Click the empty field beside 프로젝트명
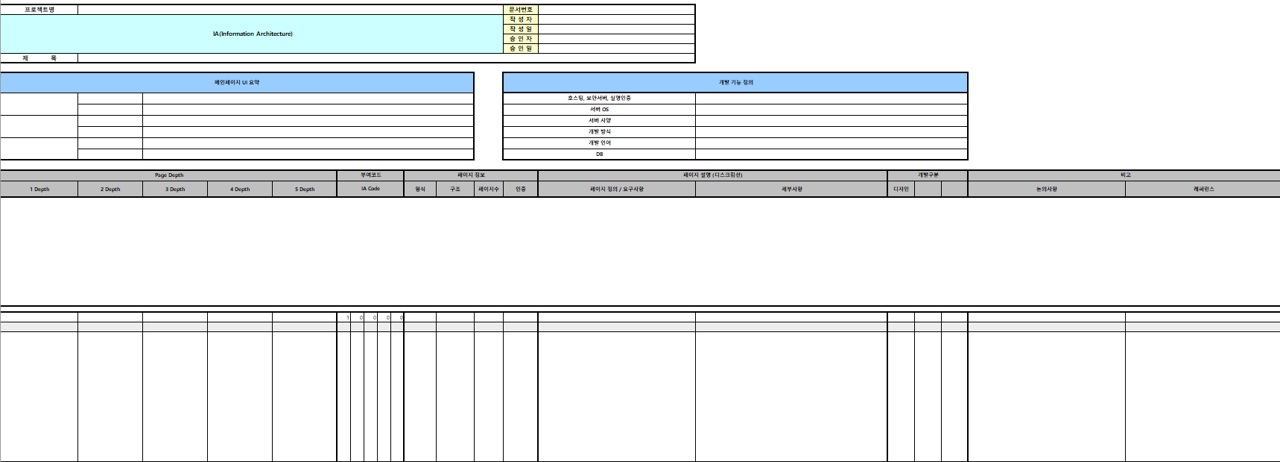Viewport: 1280px width, 462px height. point(291,9)
